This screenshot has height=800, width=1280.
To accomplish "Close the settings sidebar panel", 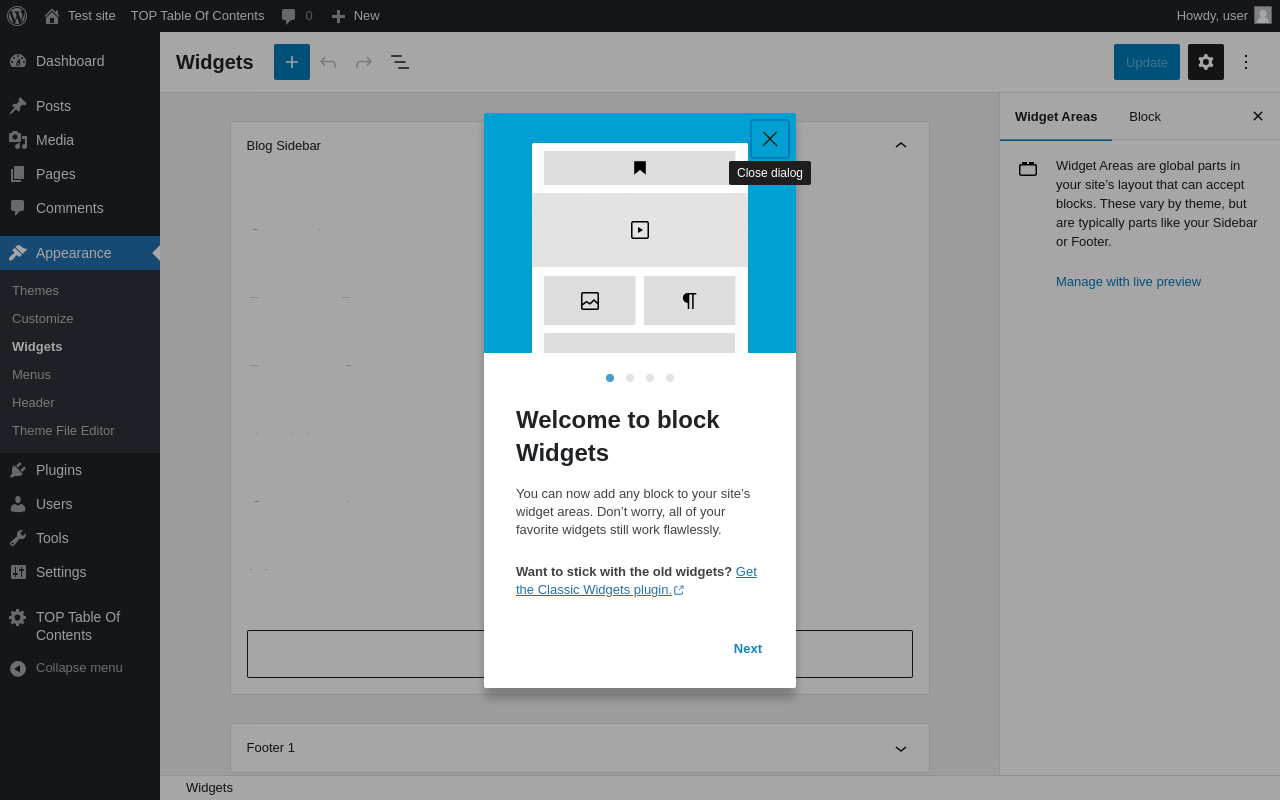I will point(1258,116).
